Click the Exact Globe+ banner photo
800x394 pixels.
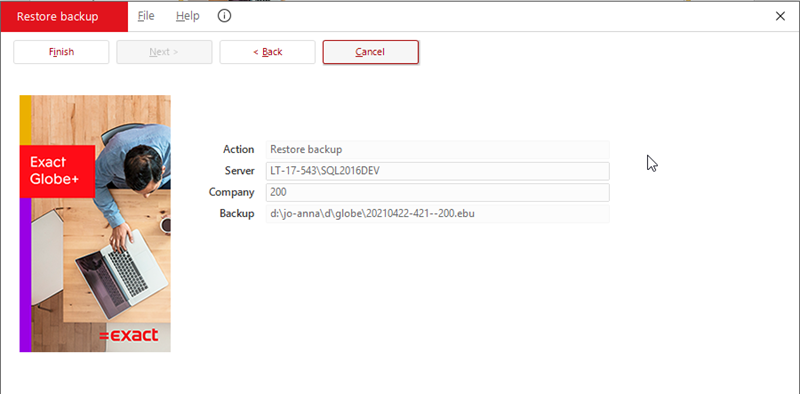[95, 224]
